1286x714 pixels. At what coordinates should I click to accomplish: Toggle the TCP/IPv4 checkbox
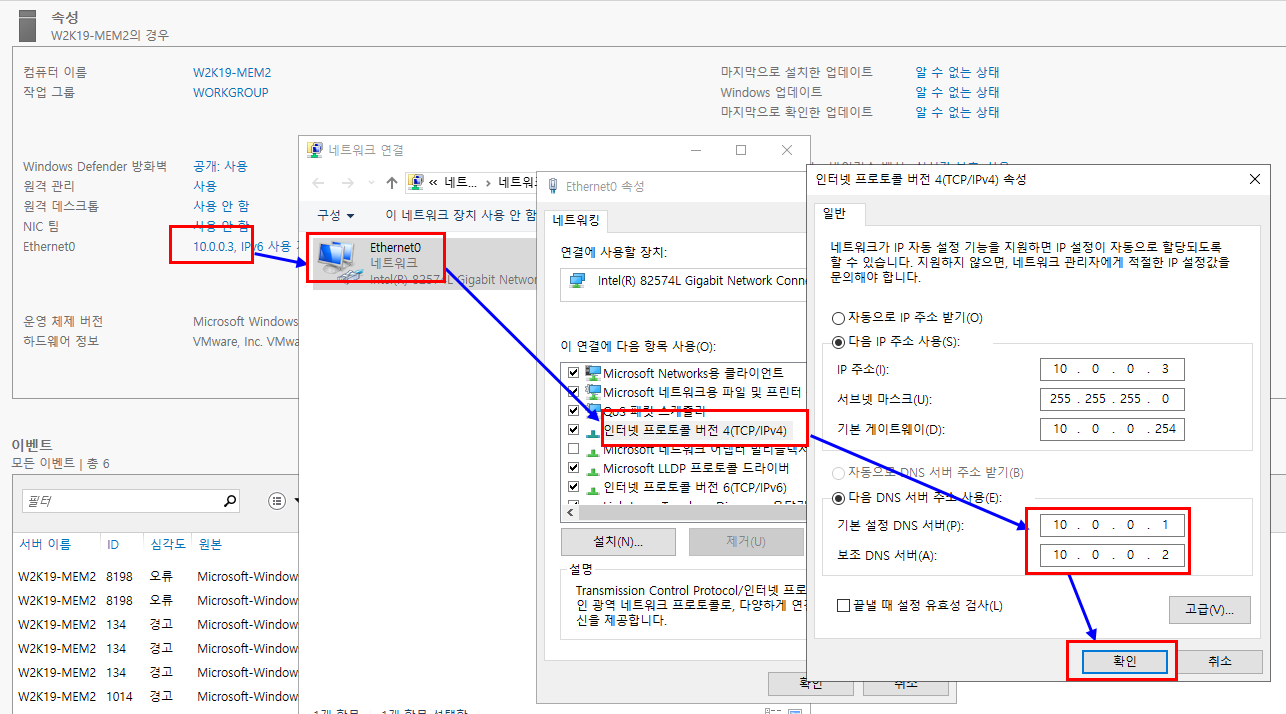click(573, 430)
